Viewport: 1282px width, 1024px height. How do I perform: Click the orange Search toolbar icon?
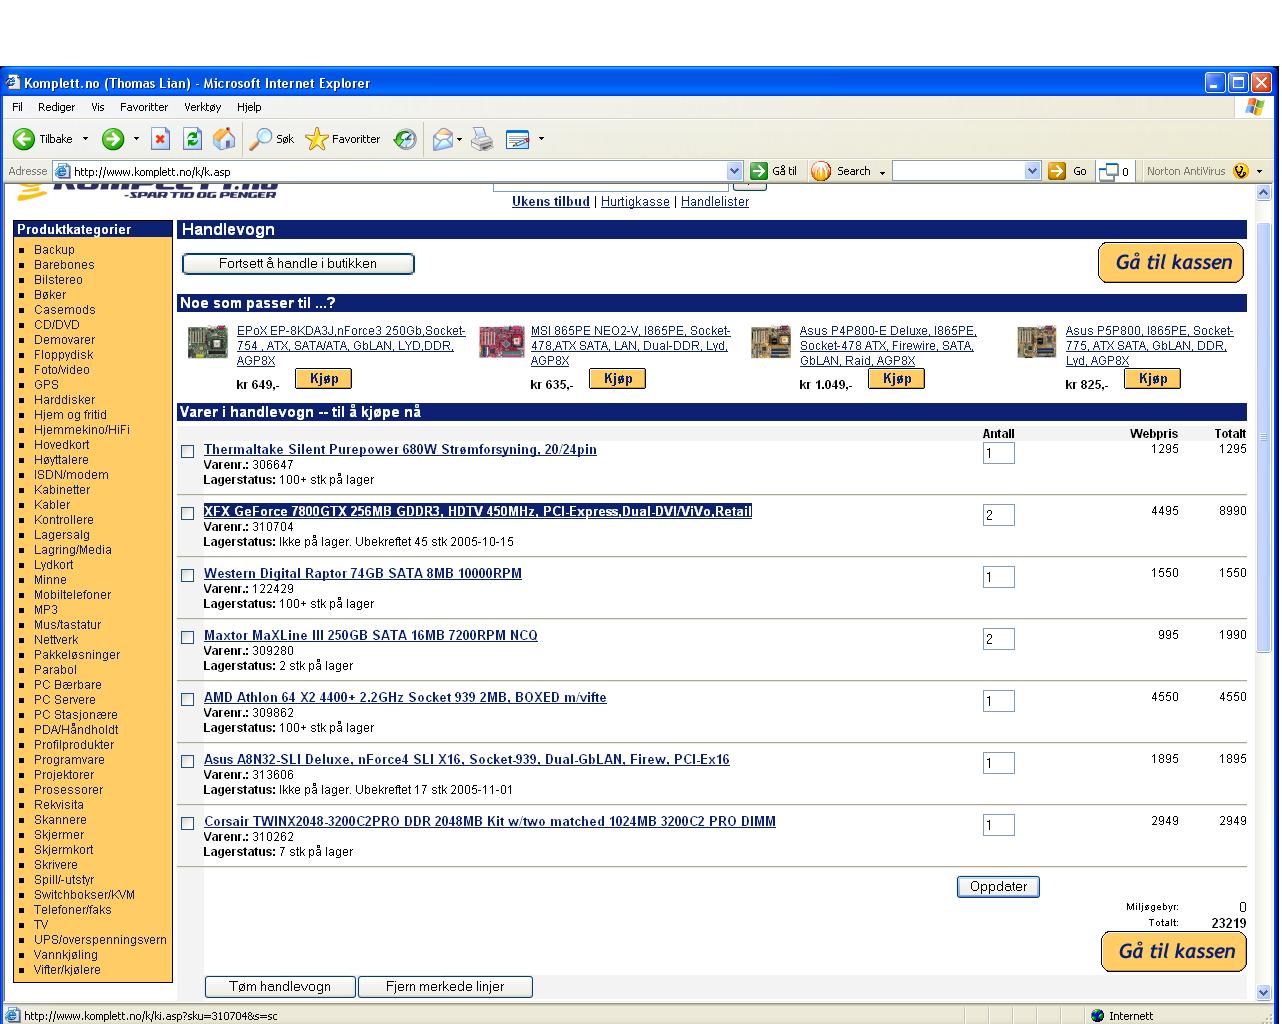pos(821,171)
